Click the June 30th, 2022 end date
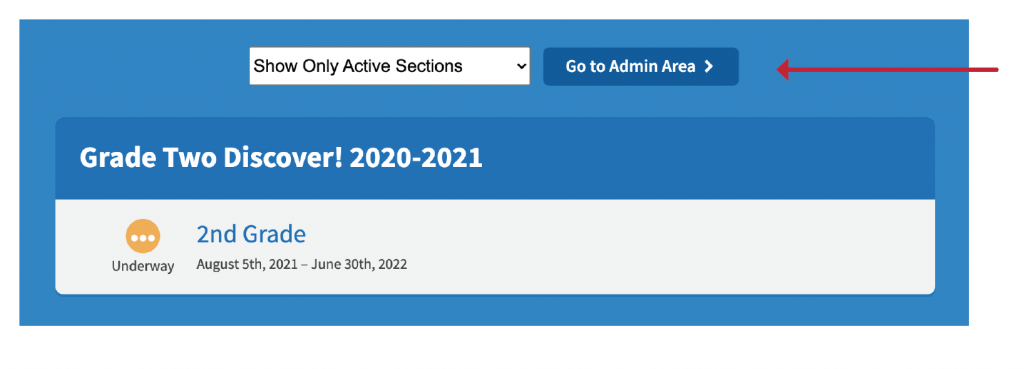Viewport: 1024px width, 369px height. [359, 265]
